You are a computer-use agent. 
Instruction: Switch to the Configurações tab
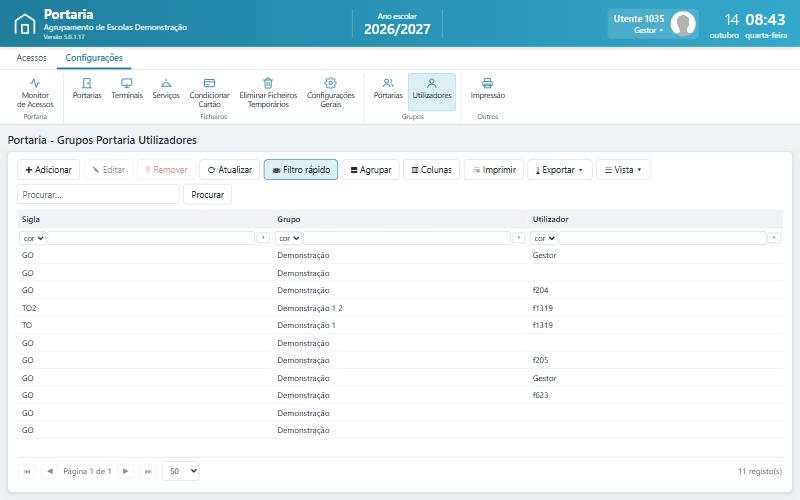coord(94,58)
